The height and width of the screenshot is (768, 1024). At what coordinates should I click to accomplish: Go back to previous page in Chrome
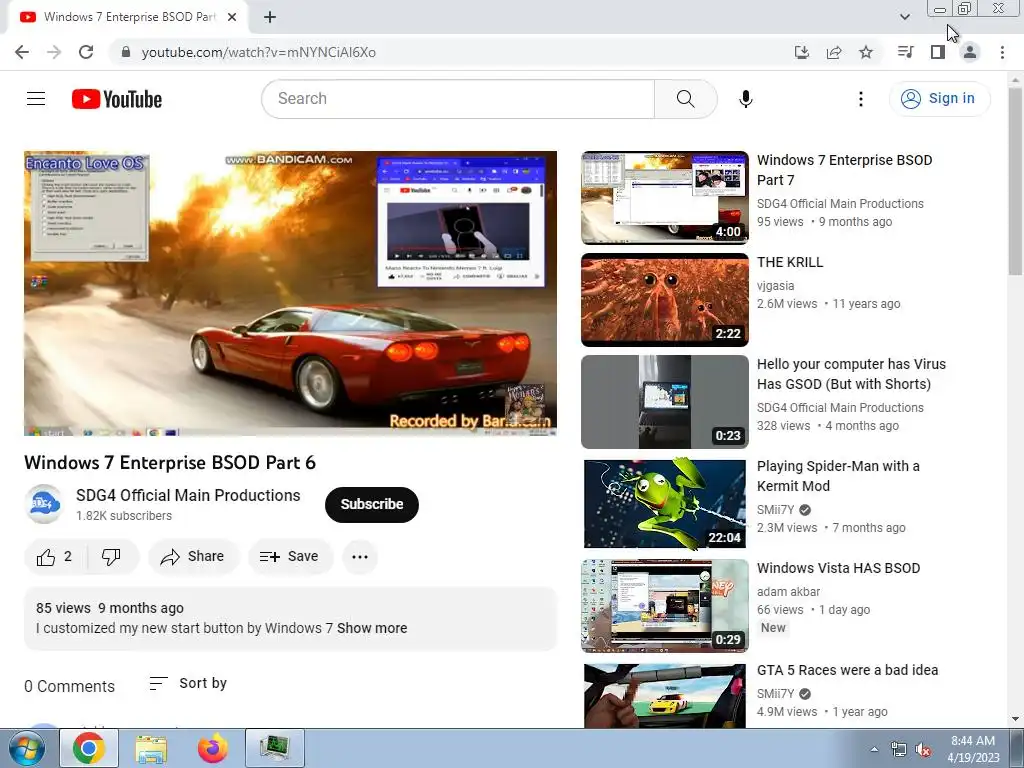point(22,52)
